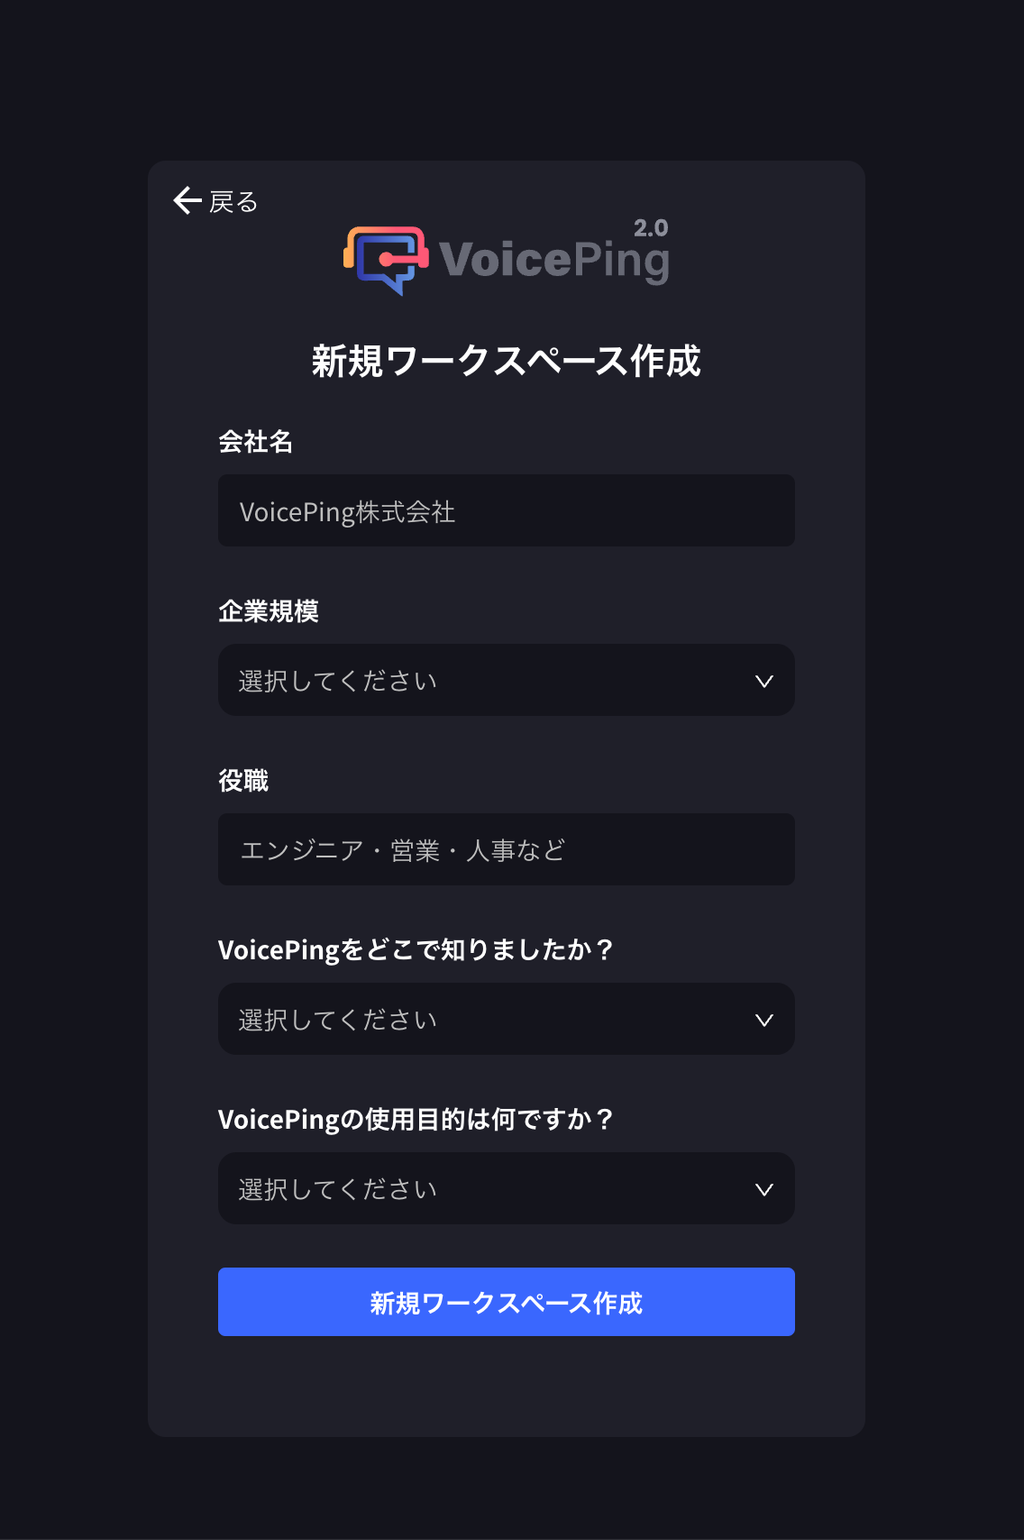Click the 役職 input field

click(x=506, y=849)
